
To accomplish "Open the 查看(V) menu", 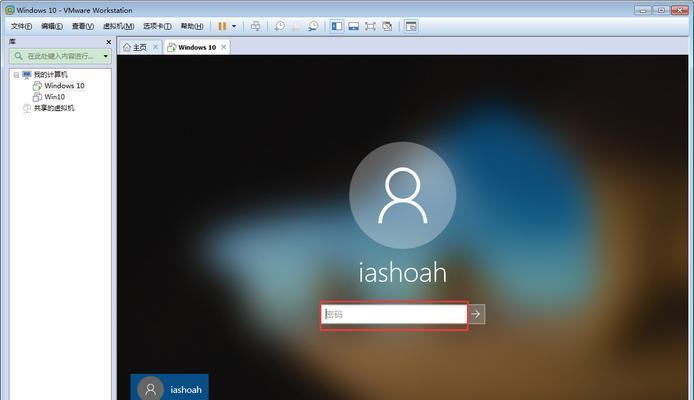I will [x=83, y=26].
